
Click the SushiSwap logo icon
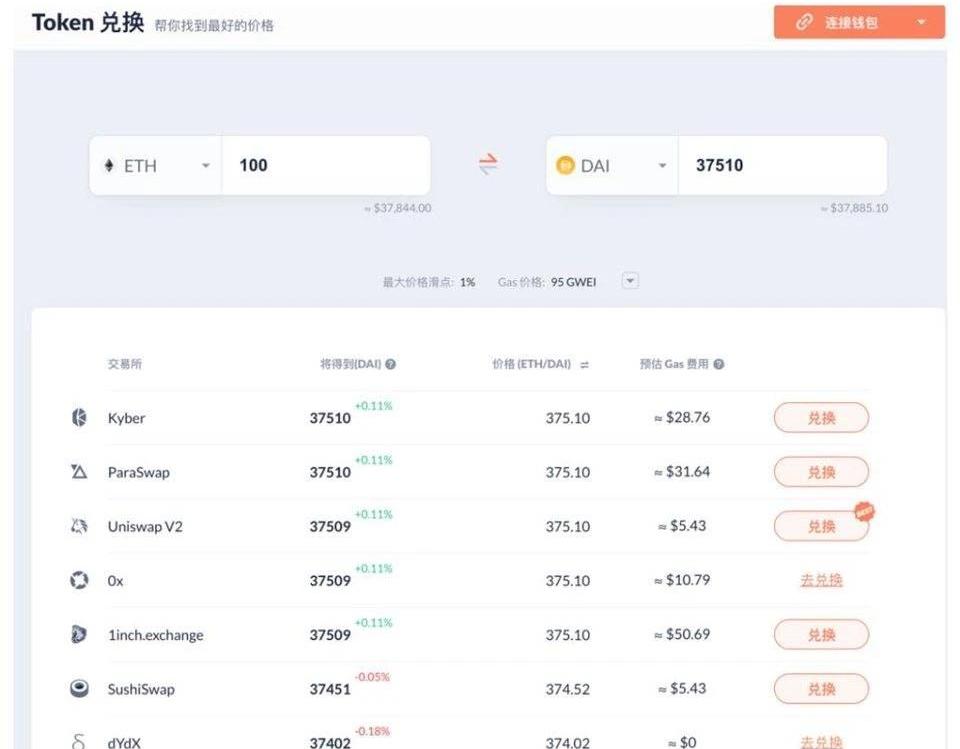click(x=79, y=688)
